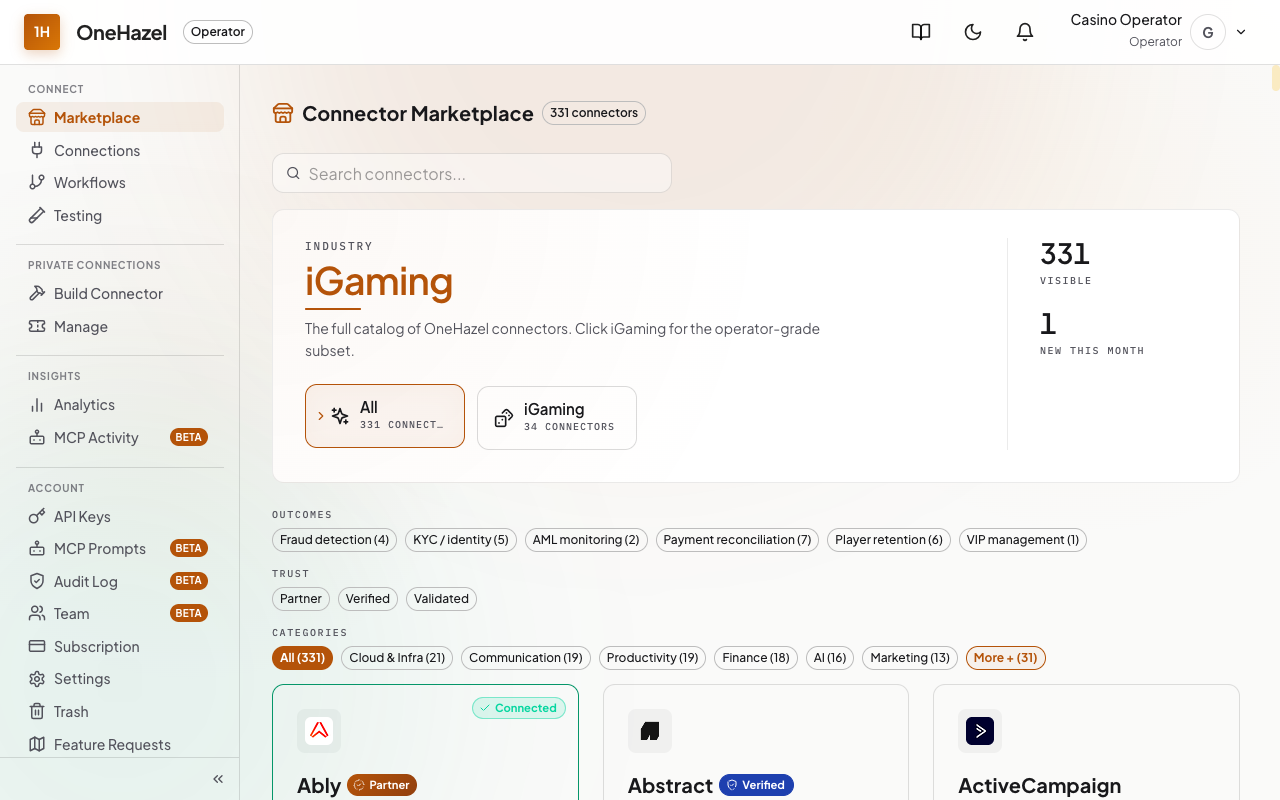The width and height of the screenshot is (1280, 800).
Task: Open the documentation book icon
Action: (x=921, y=32)
